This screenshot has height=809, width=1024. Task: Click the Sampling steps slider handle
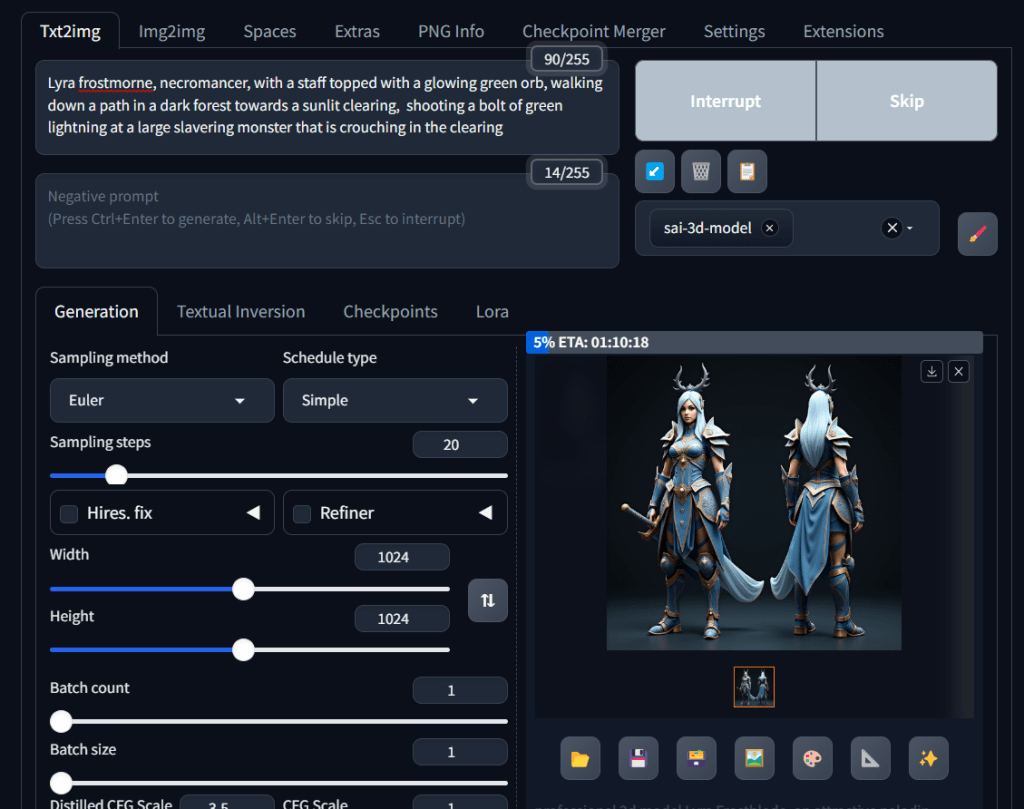[x=117, y=475]
